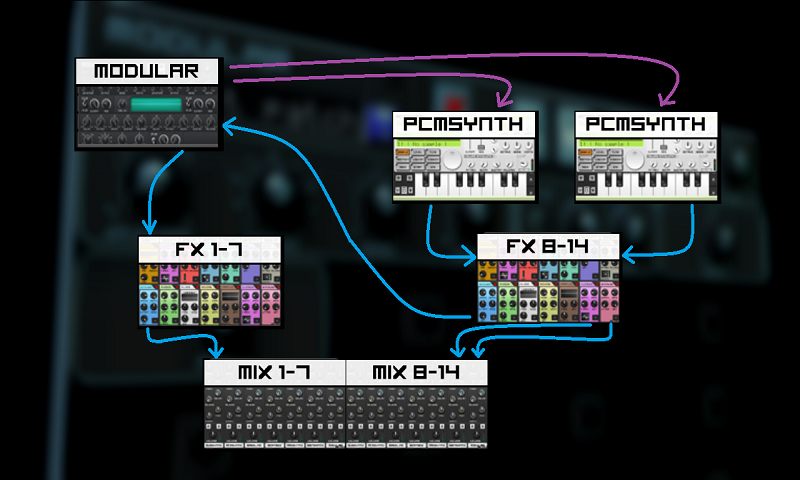Click the MODULAR module title label
800x480 pixels.
[148, 71]
